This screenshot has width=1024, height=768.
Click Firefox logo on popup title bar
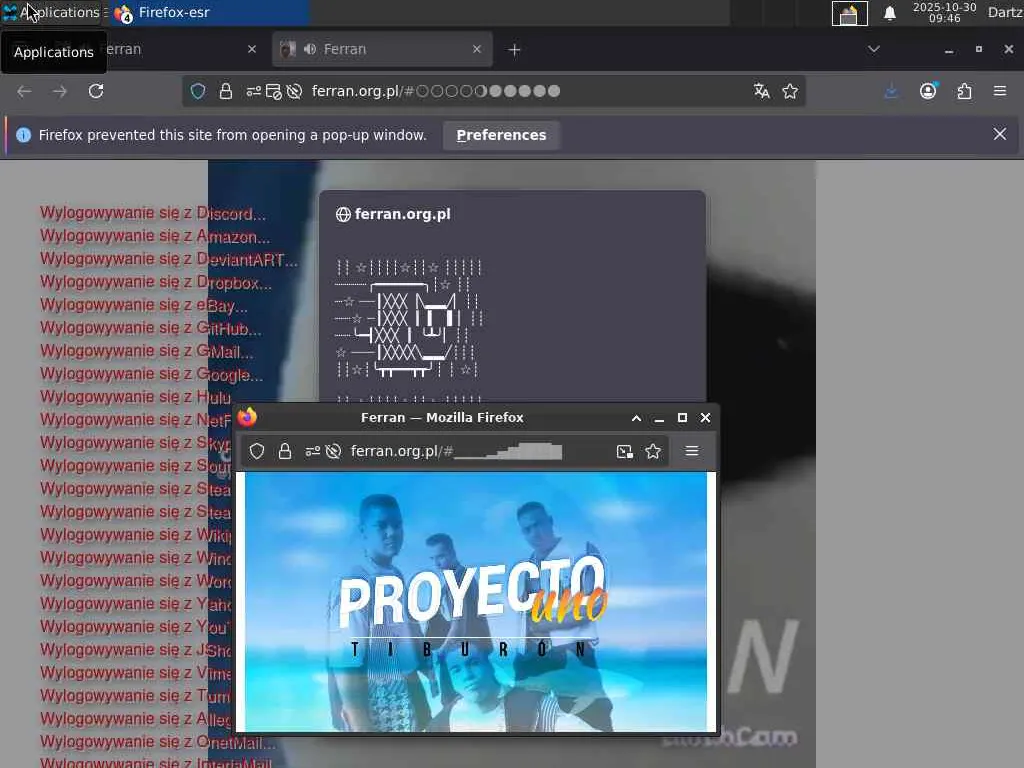click(247, 417)
